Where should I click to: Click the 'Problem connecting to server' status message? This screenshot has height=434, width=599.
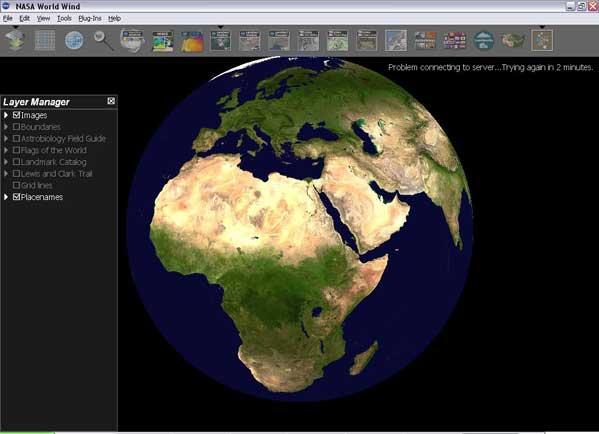491,67
